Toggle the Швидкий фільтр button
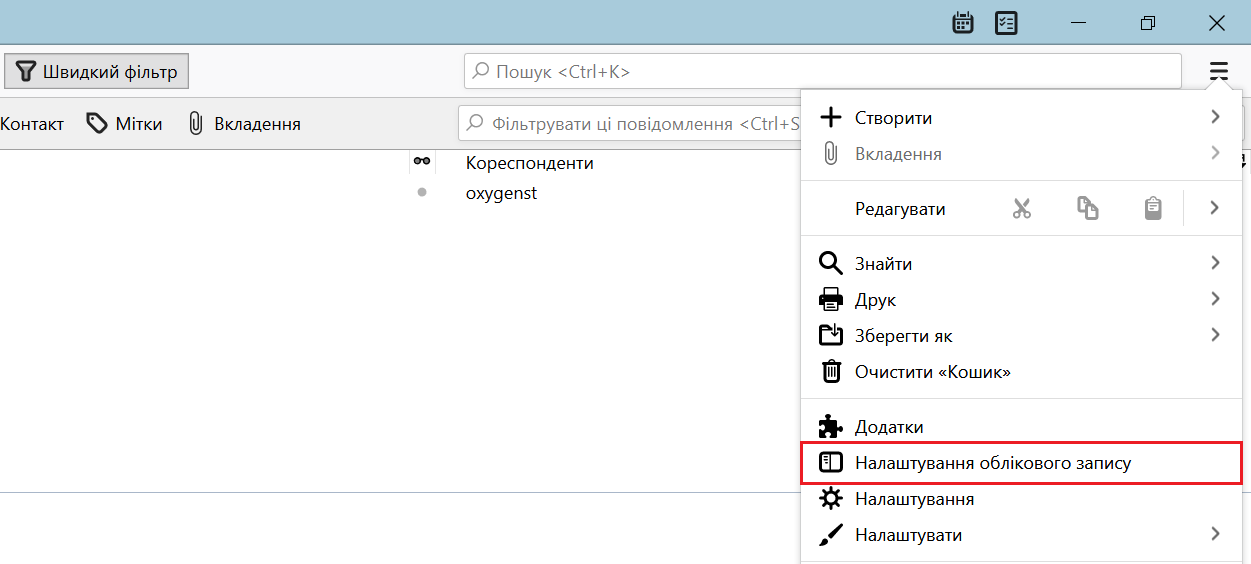Screen dimensions: 1251x564 (97, 72)
